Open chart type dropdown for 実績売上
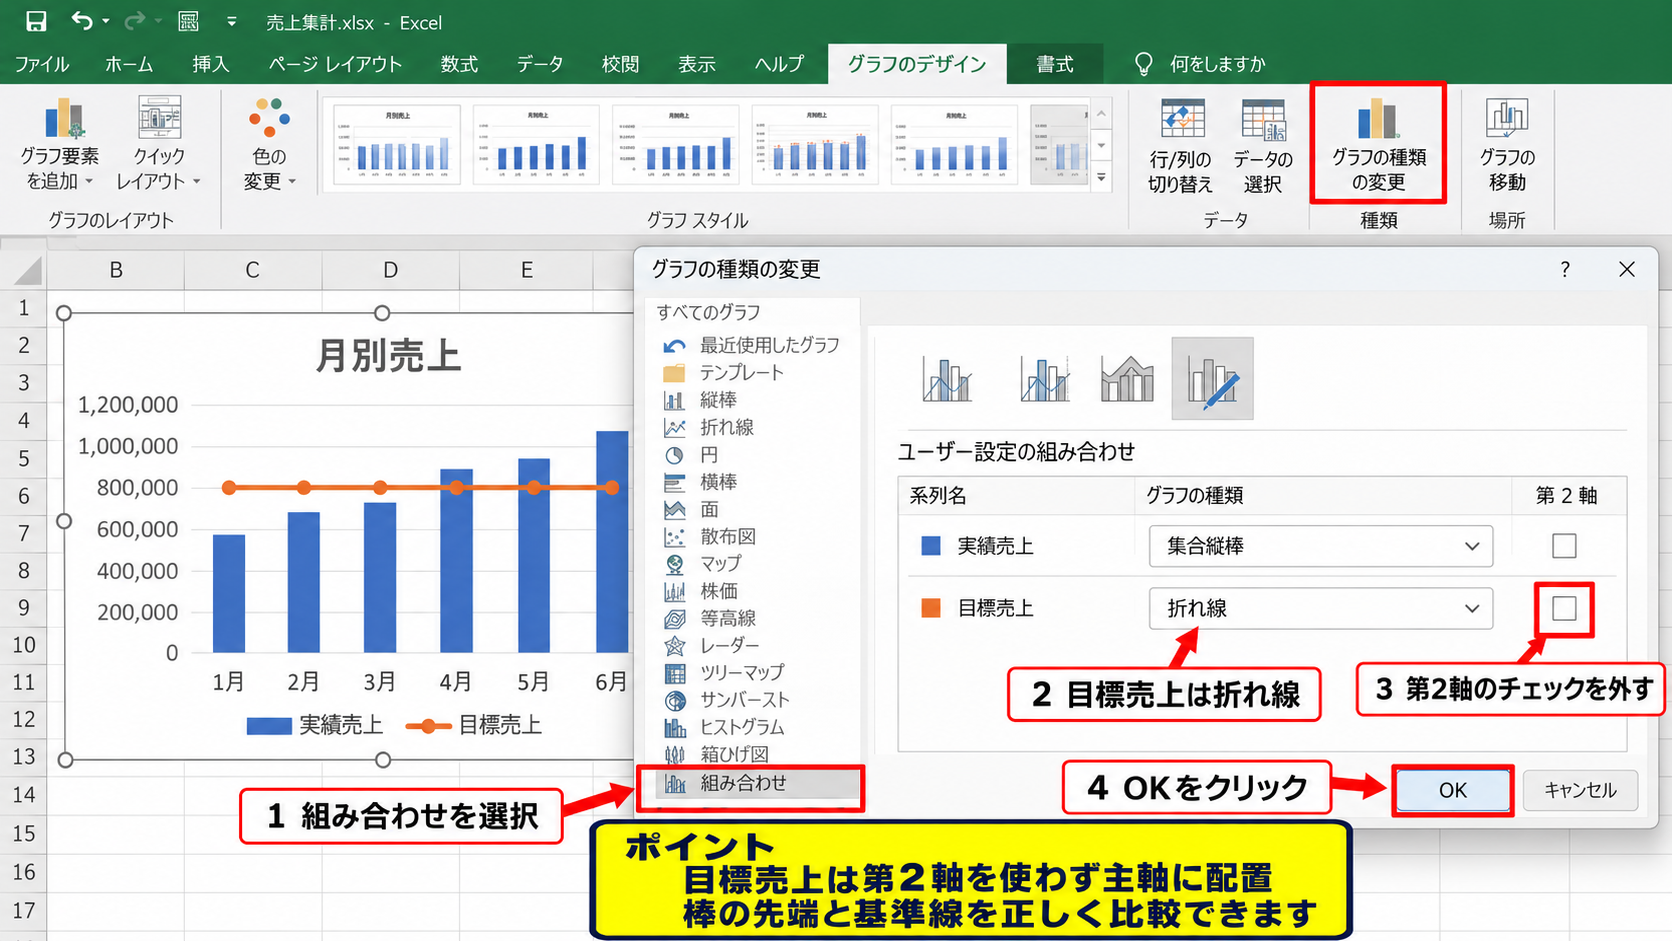This screenshot has height=941, width=1672. click(x=1320, y=546)
